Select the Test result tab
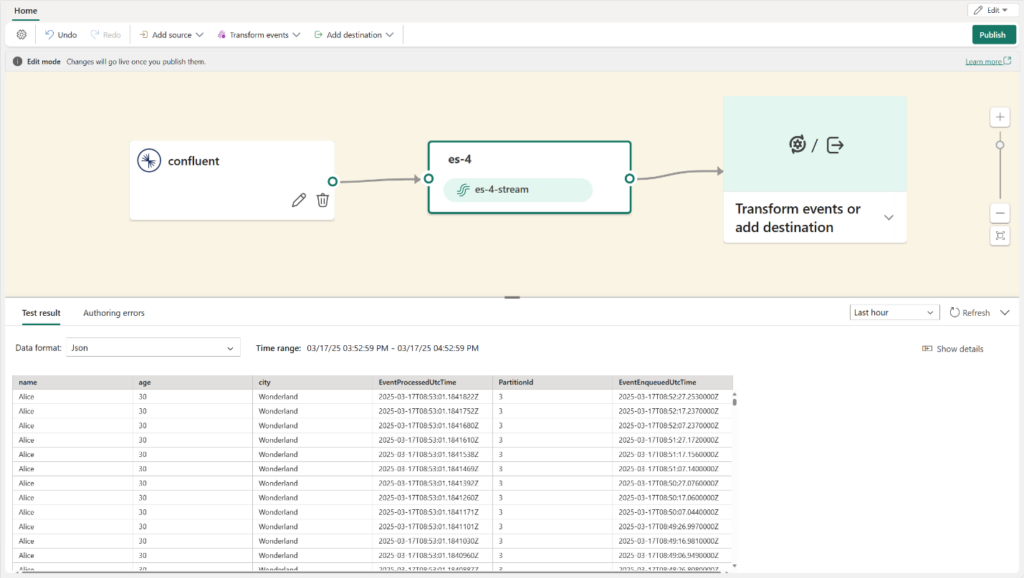 (x=41, y=313)
